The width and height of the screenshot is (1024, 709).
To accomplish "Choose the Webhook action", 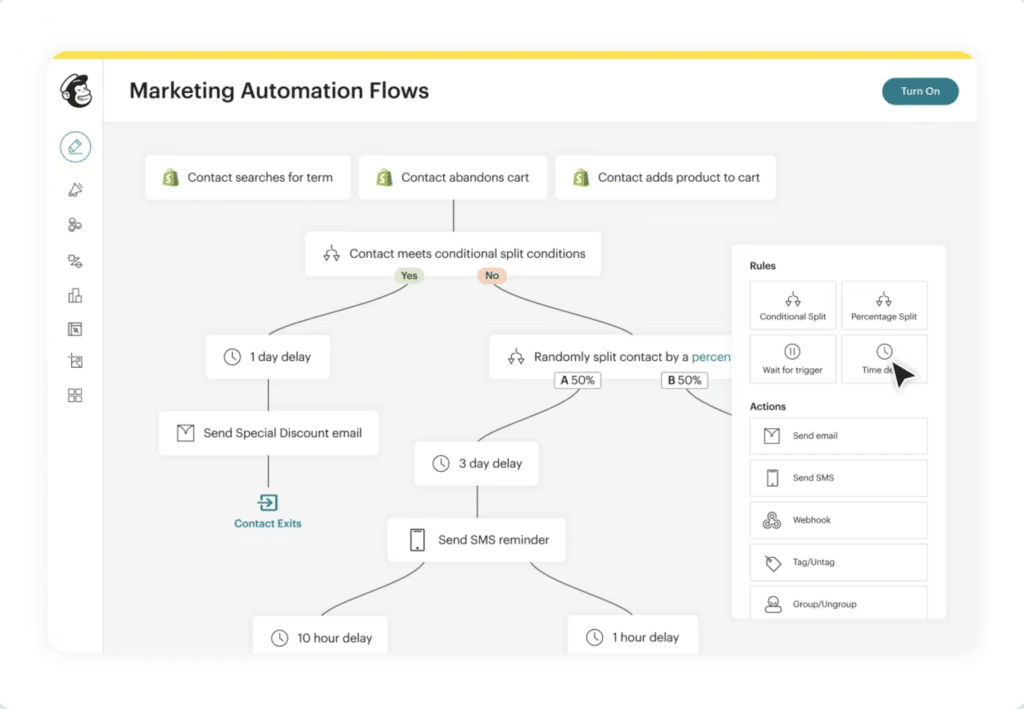I will coord(839,520).
